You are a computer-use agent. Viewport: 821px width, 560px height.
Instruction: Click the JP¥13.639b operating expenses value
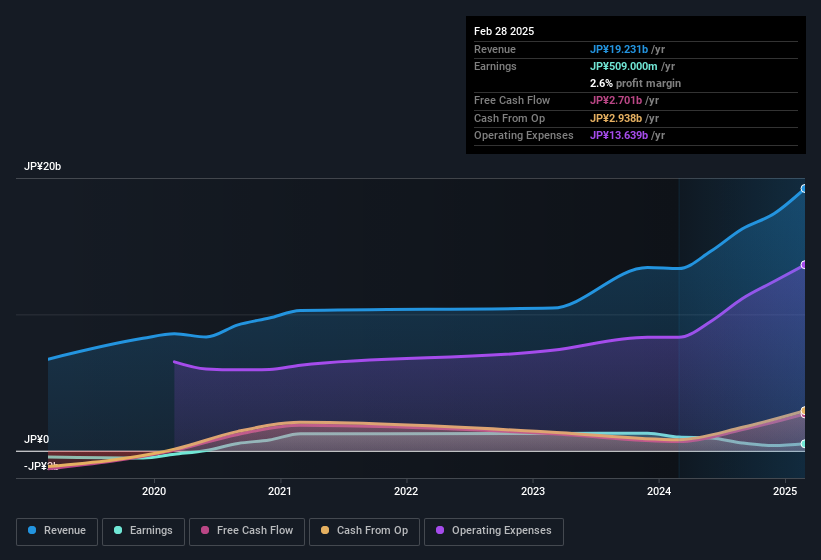619,136
